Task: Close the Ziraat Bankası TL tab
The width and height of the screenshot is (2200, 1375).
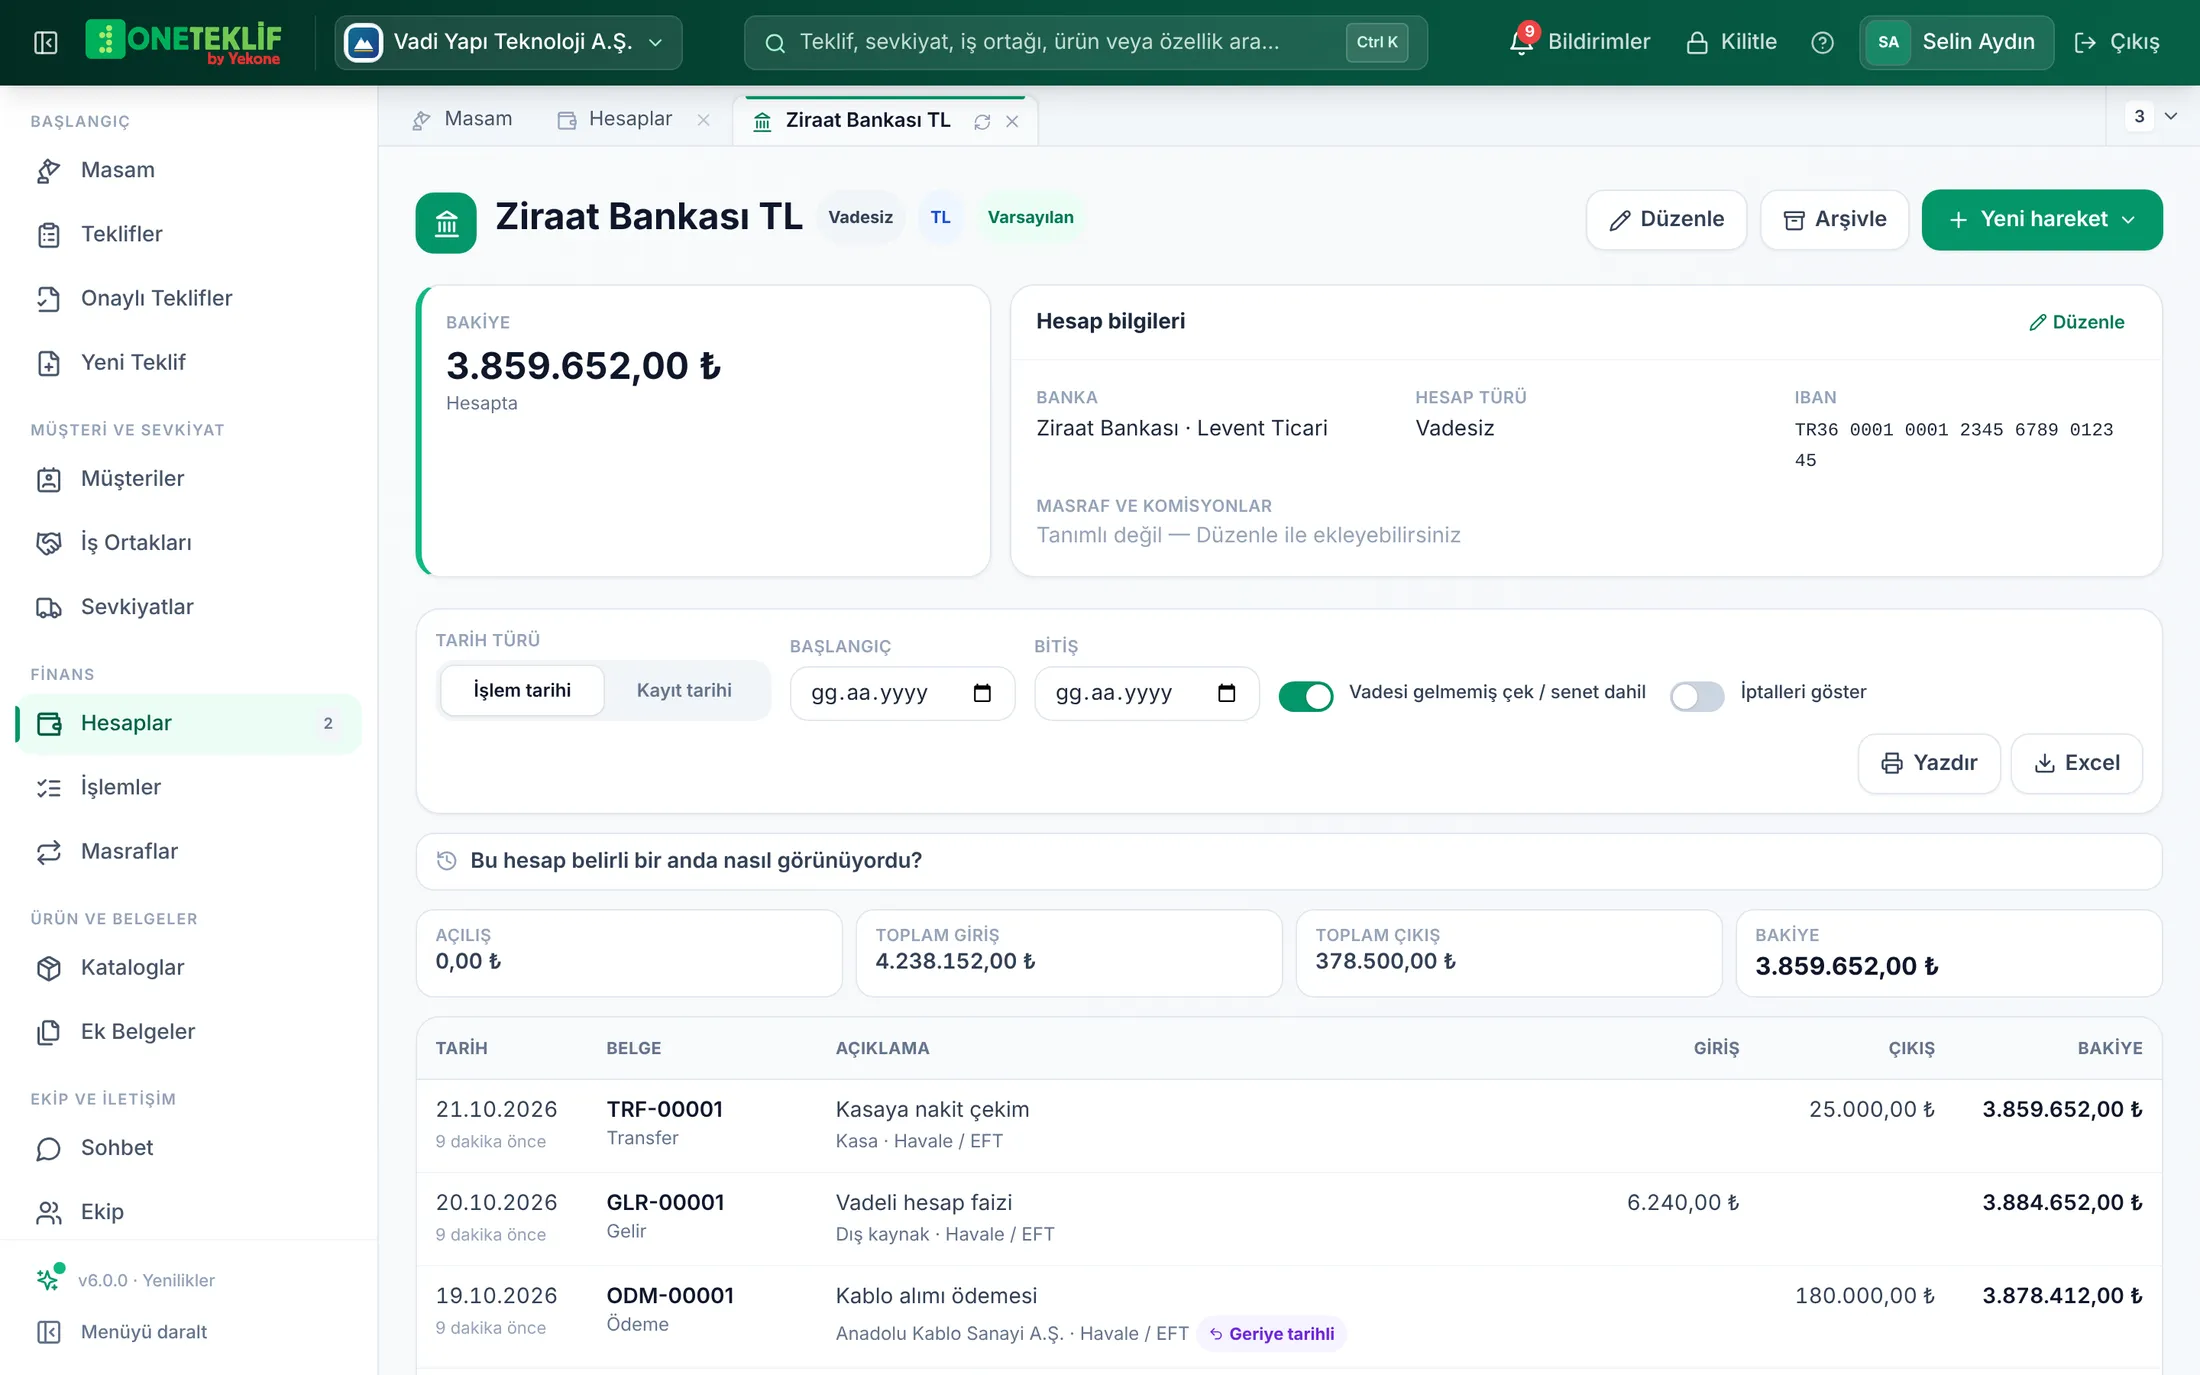Action: [x=1012, y=121]
